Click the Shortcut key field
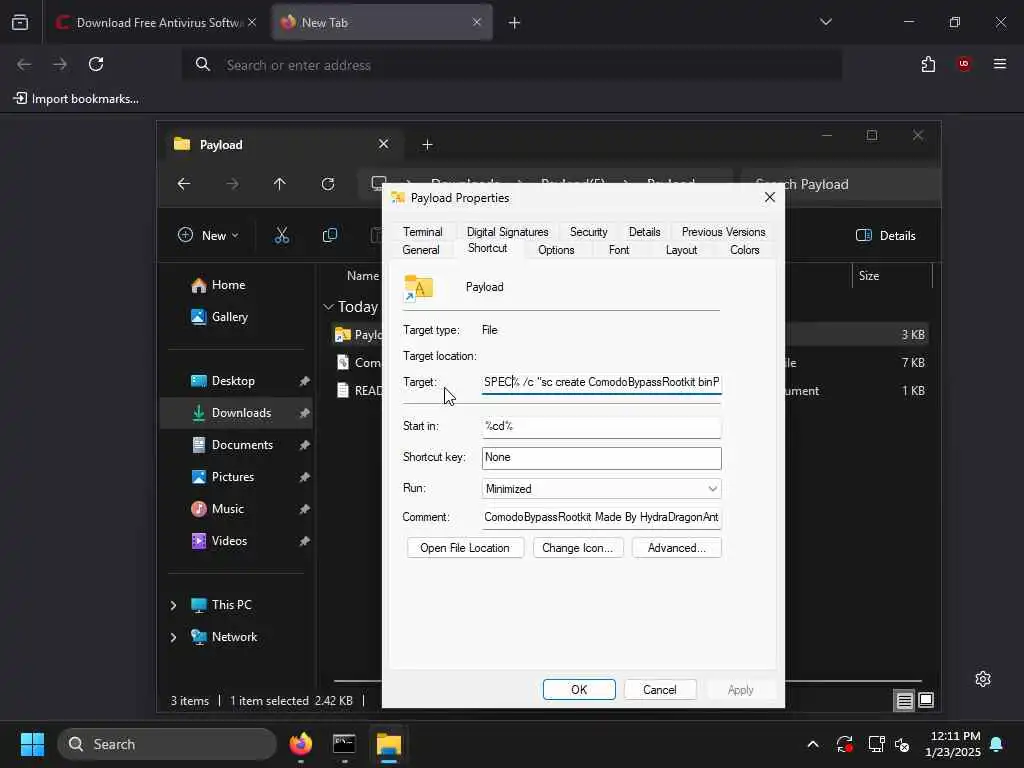Image resolution: width=1024 pixels, height=768 pixels. [601, 458]
